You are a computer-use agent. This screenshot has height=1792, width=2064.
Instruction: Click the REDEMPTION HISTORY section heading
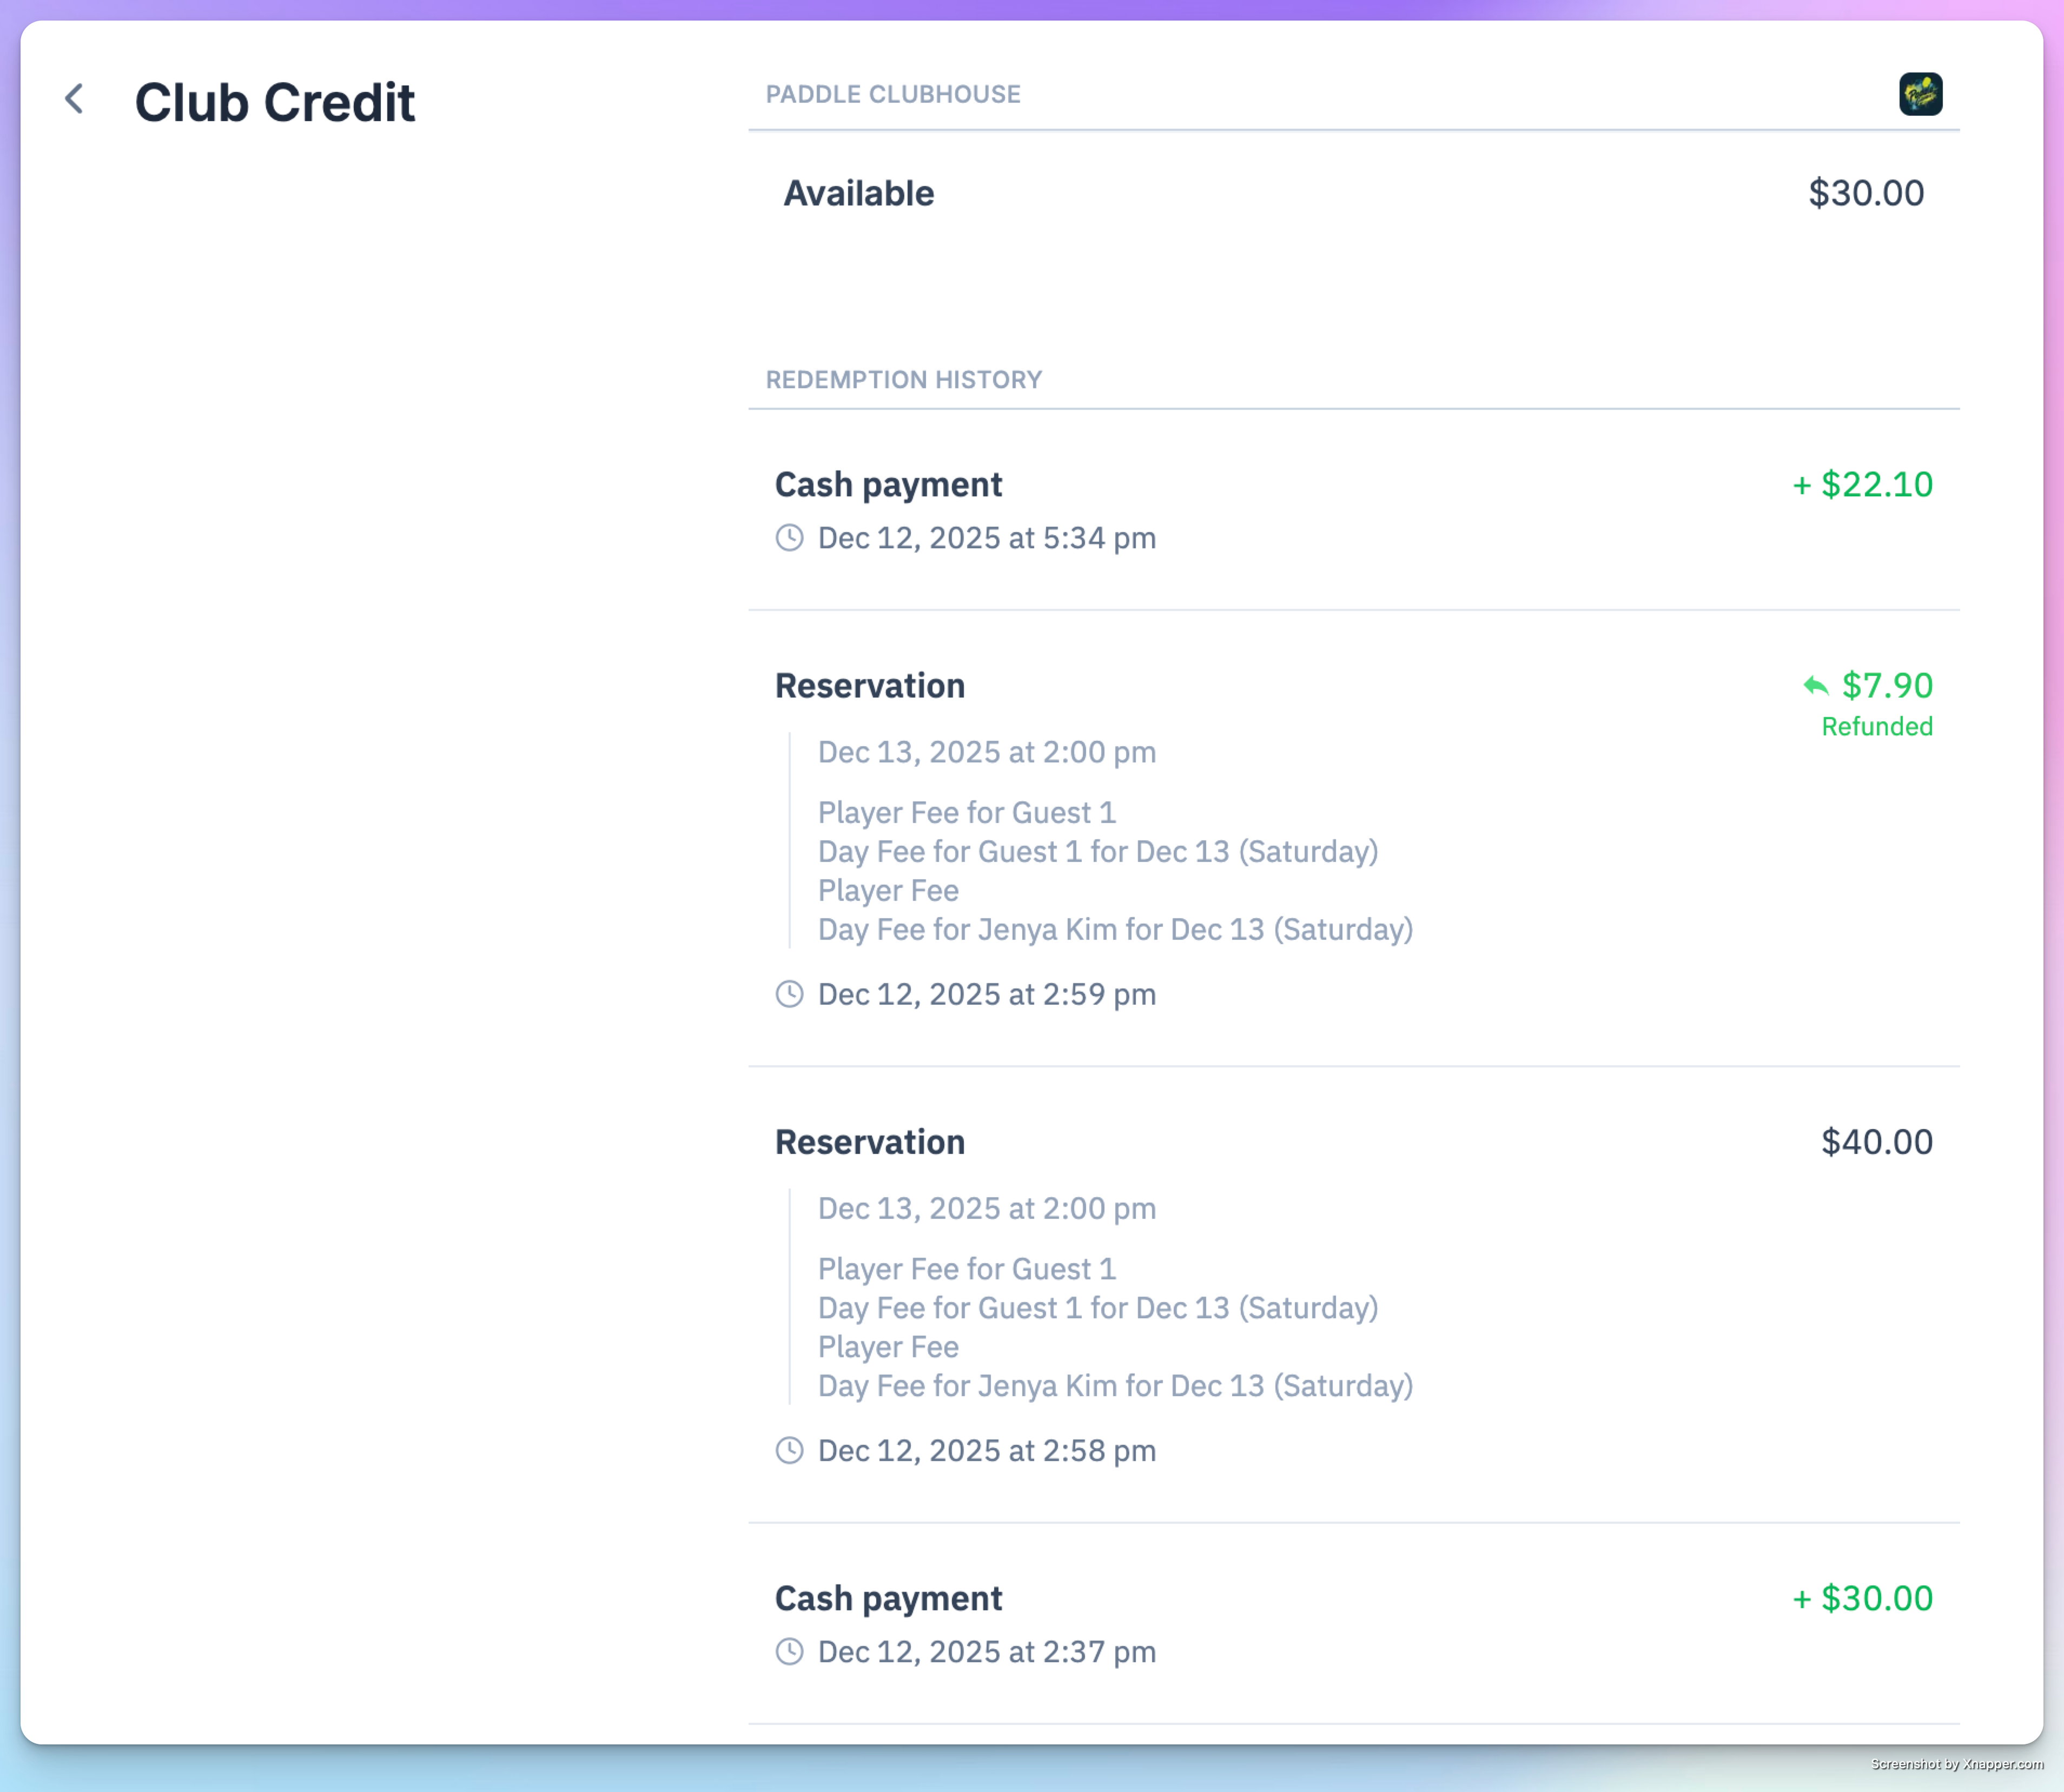(904, 380)
